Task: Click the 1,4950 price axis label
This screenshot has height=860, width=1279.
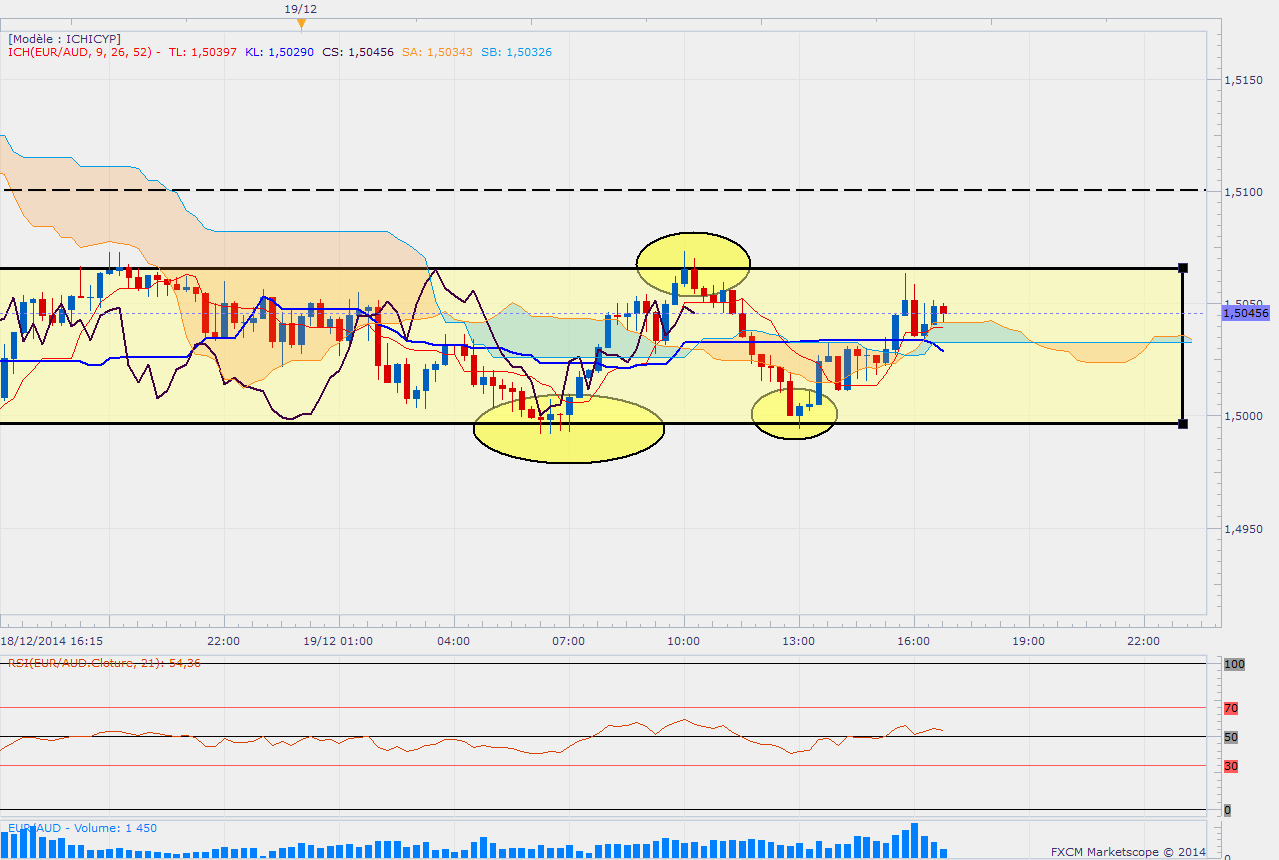Action: pyautogui.click(x=1242, y=528)
